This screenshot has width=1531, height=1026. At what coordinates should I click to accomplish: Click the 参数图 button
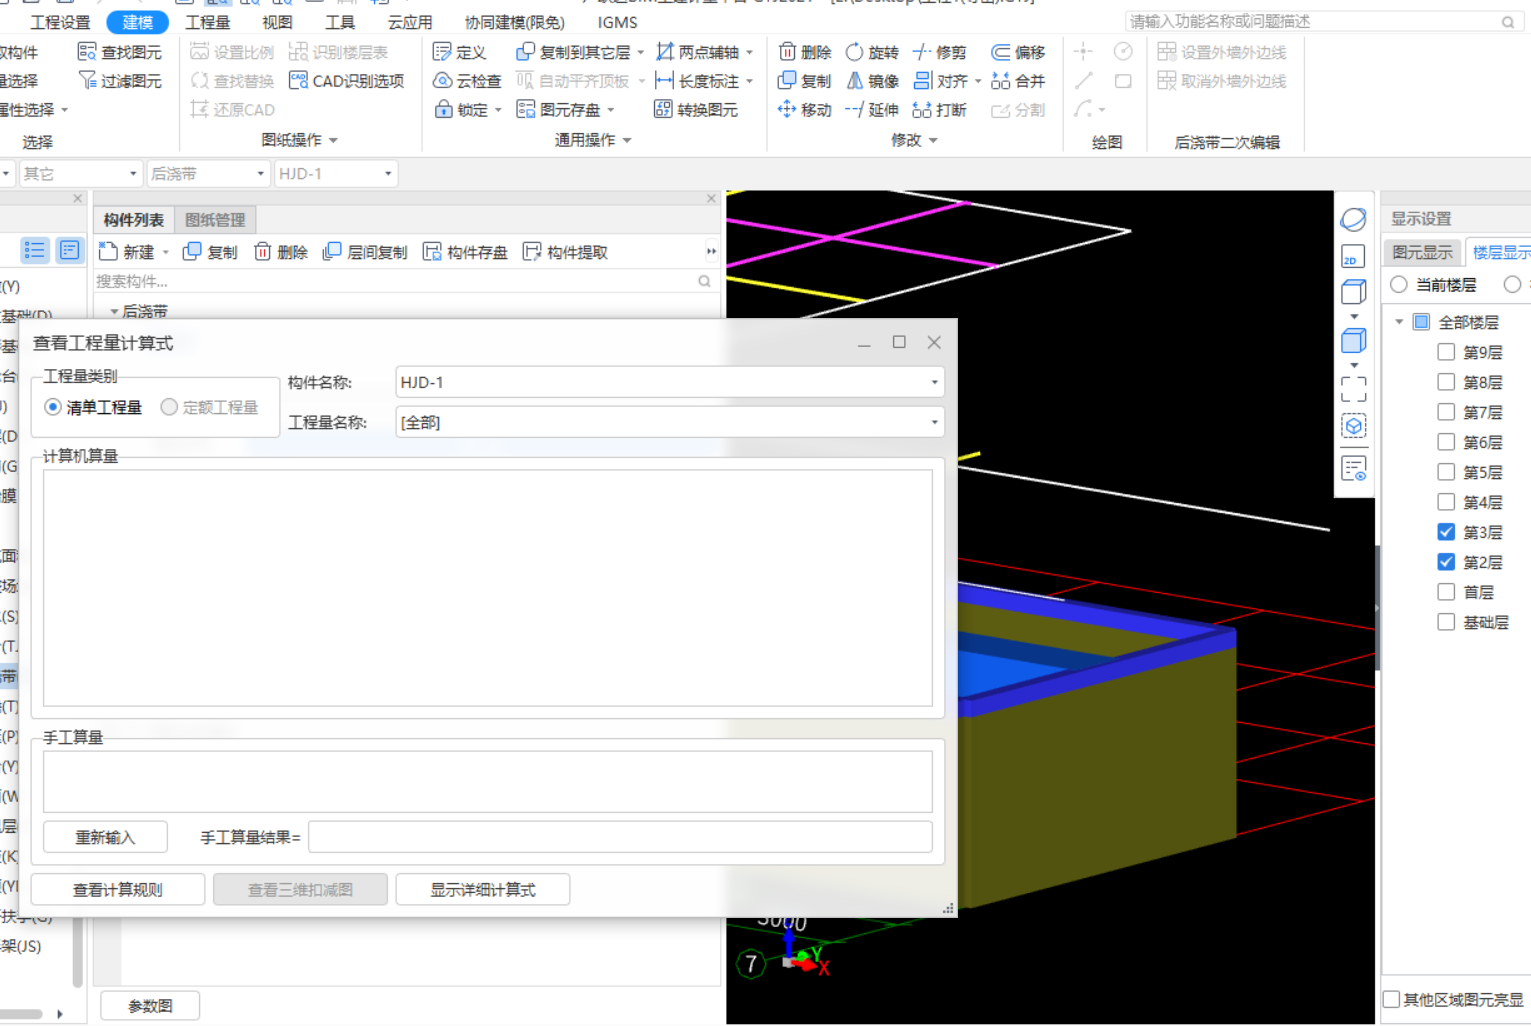point(150,1006)
